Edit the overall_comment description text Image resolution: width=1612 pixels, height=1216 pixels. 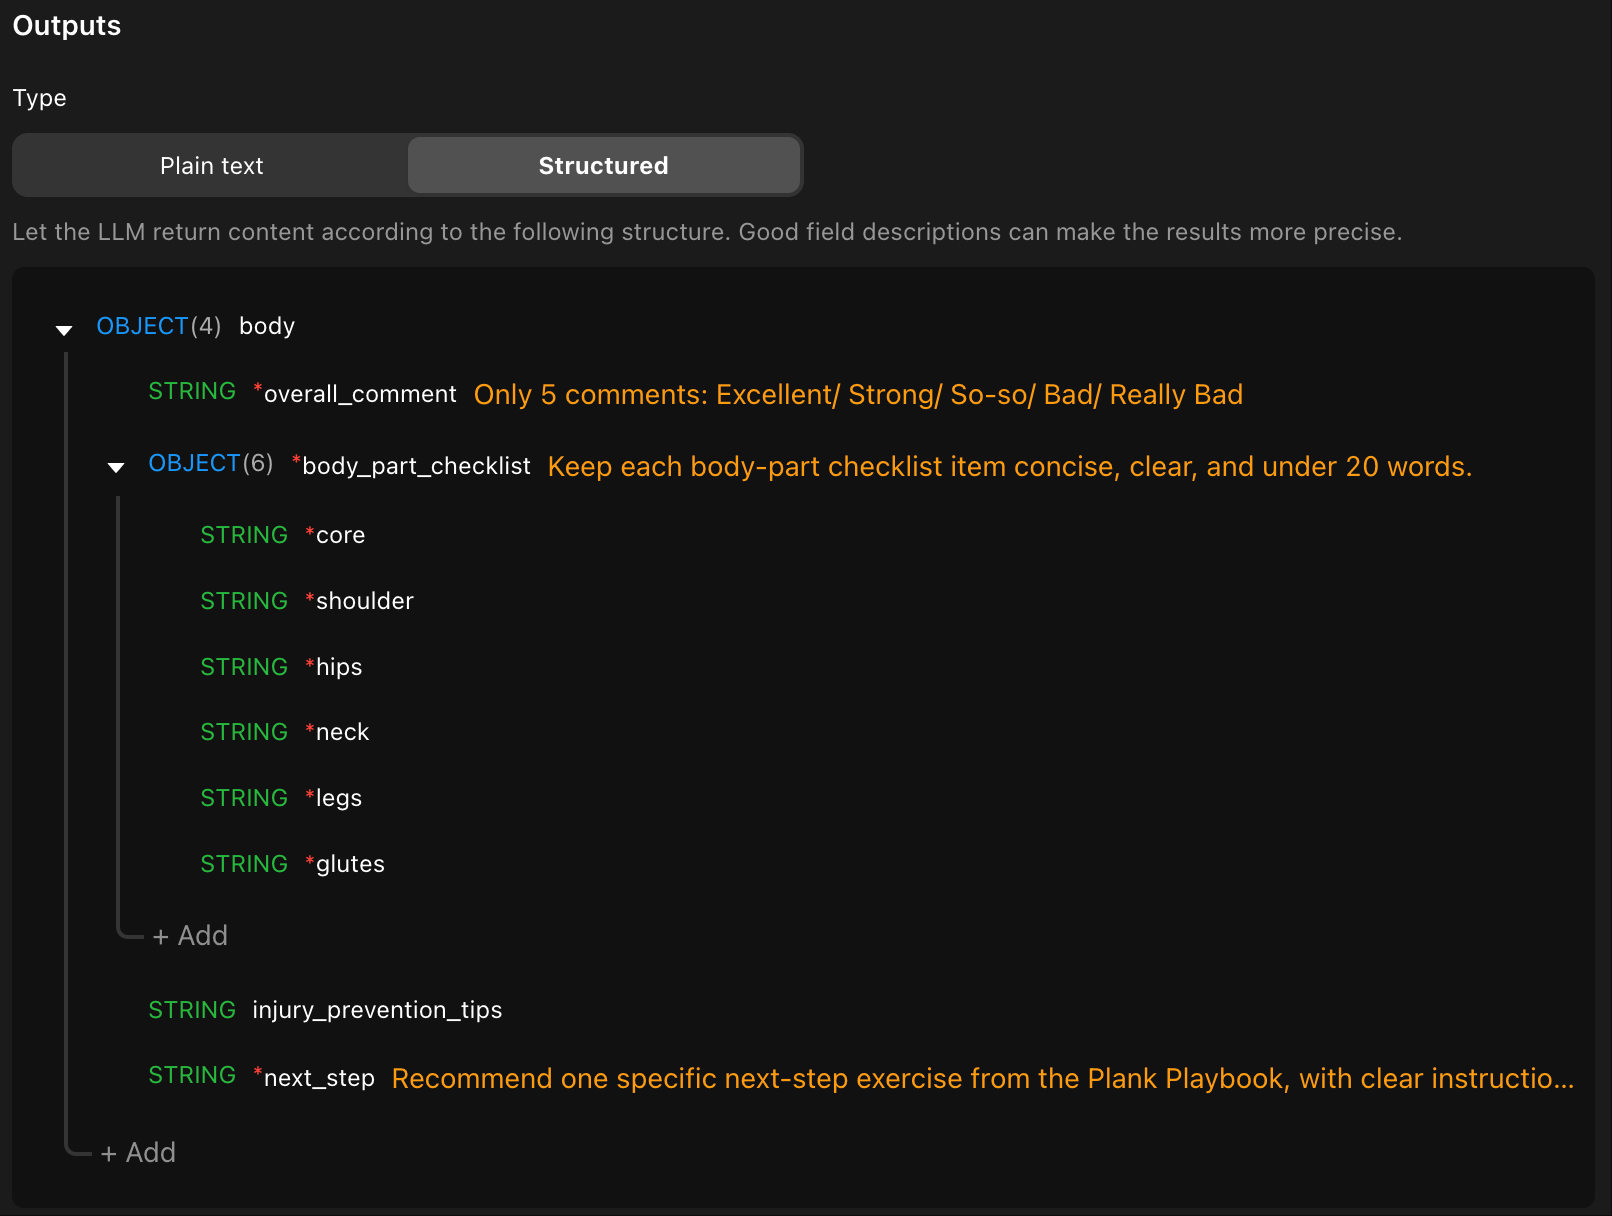(x=858, y=395)
